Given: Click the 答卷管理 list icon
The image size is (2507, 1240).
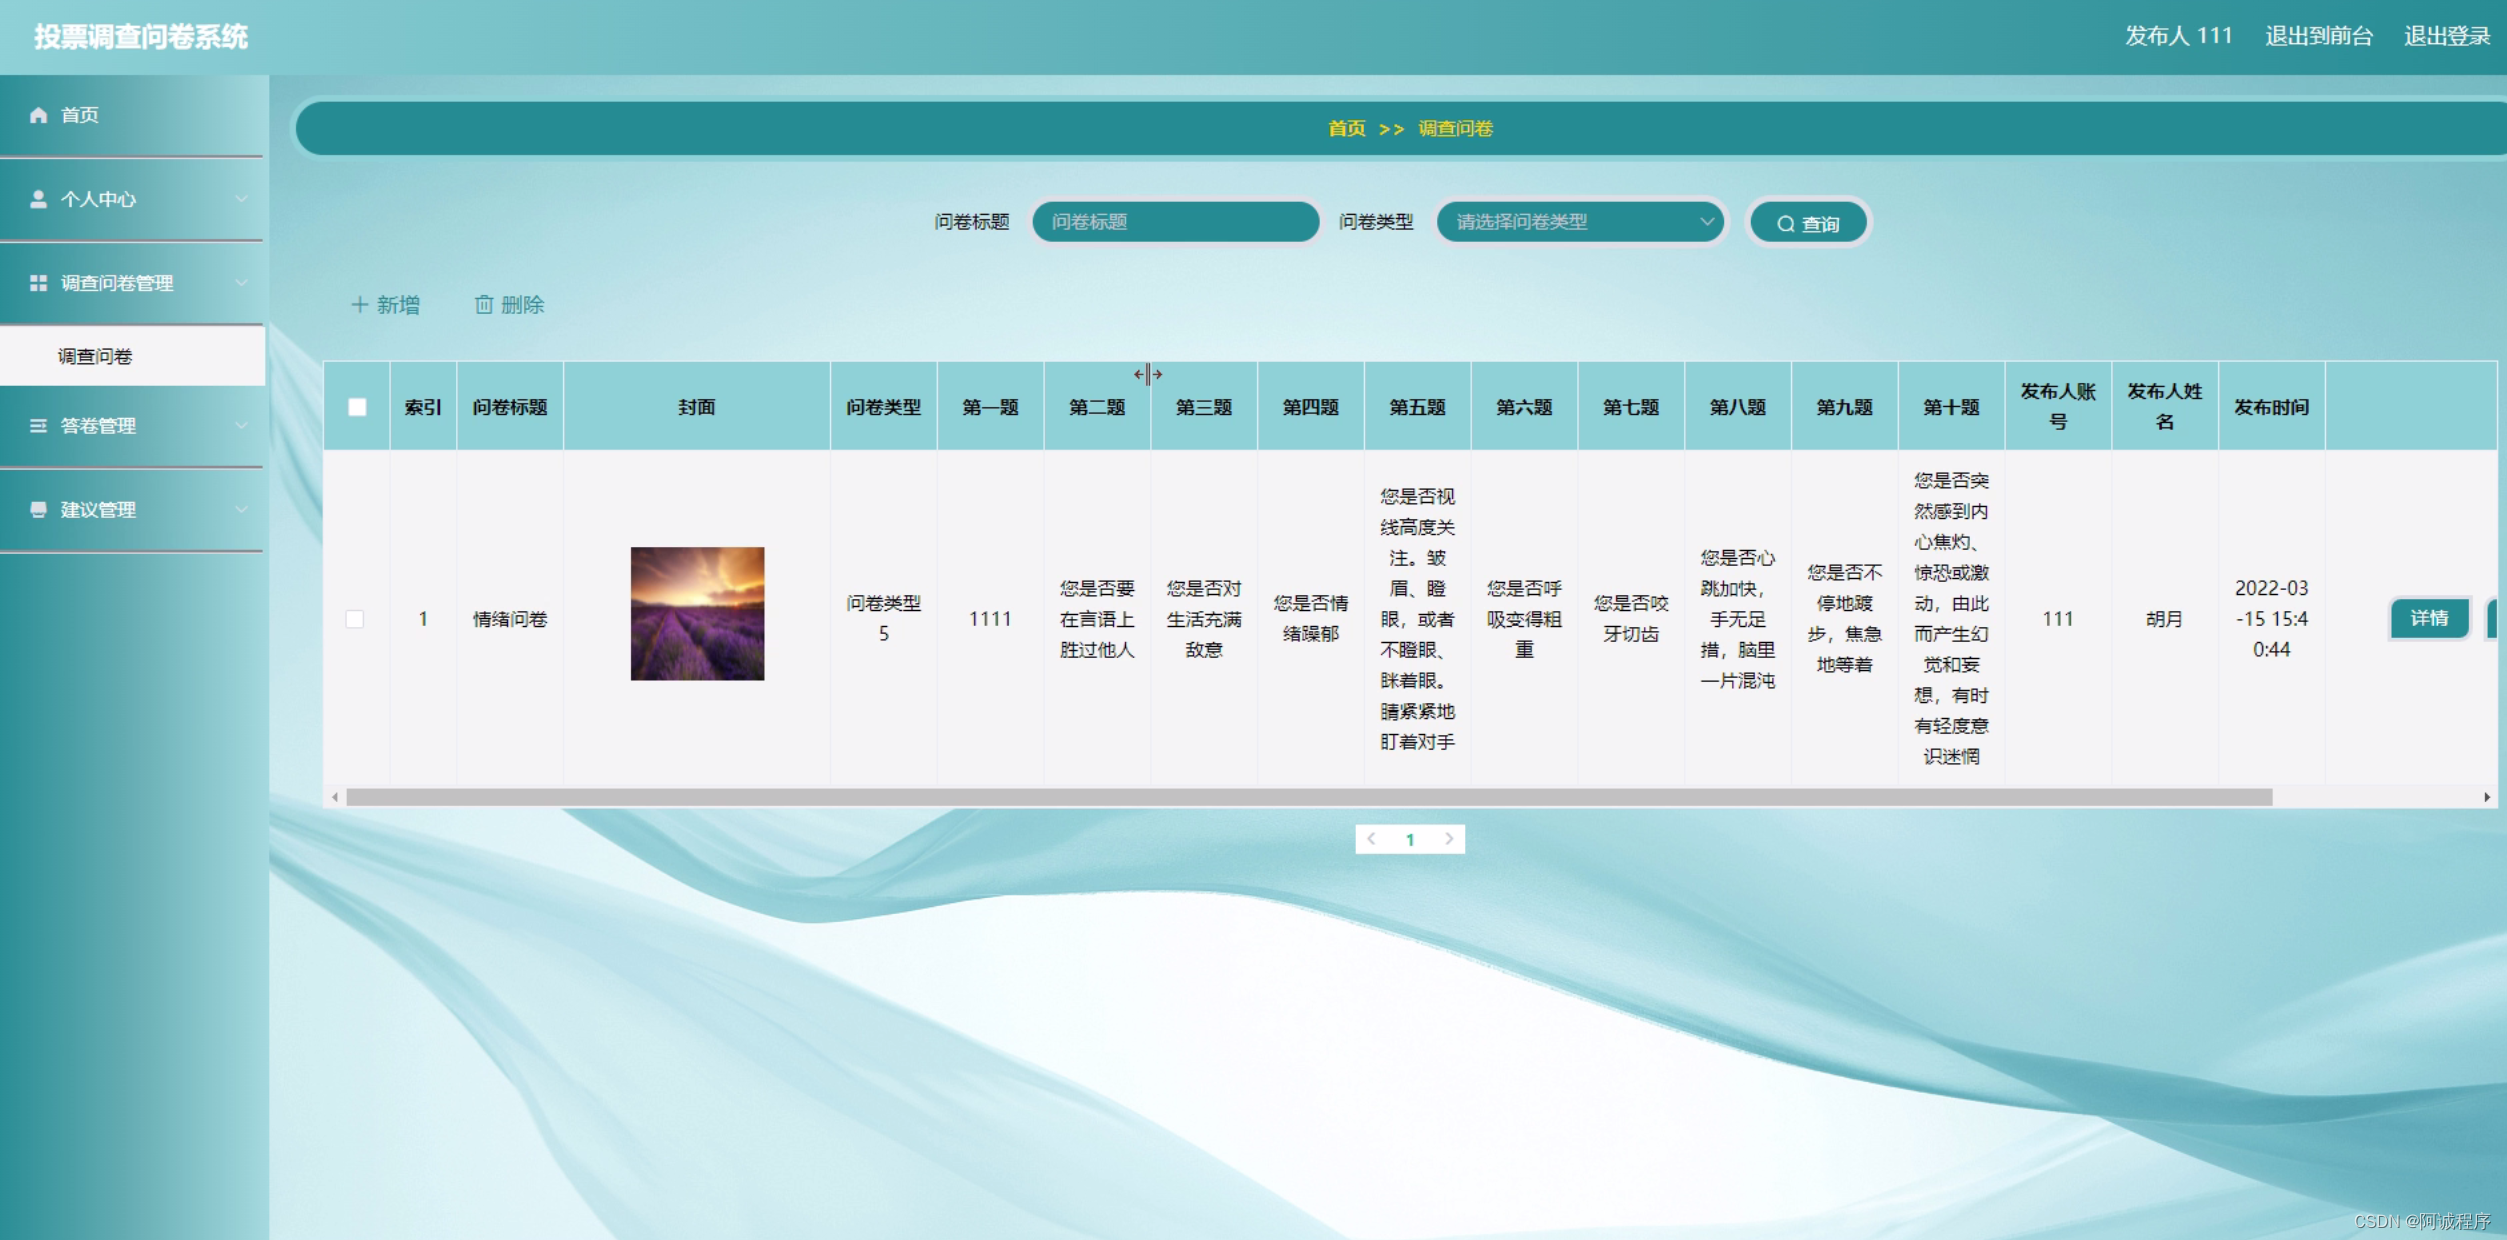Looking at the screenshot, I should 38,426.
